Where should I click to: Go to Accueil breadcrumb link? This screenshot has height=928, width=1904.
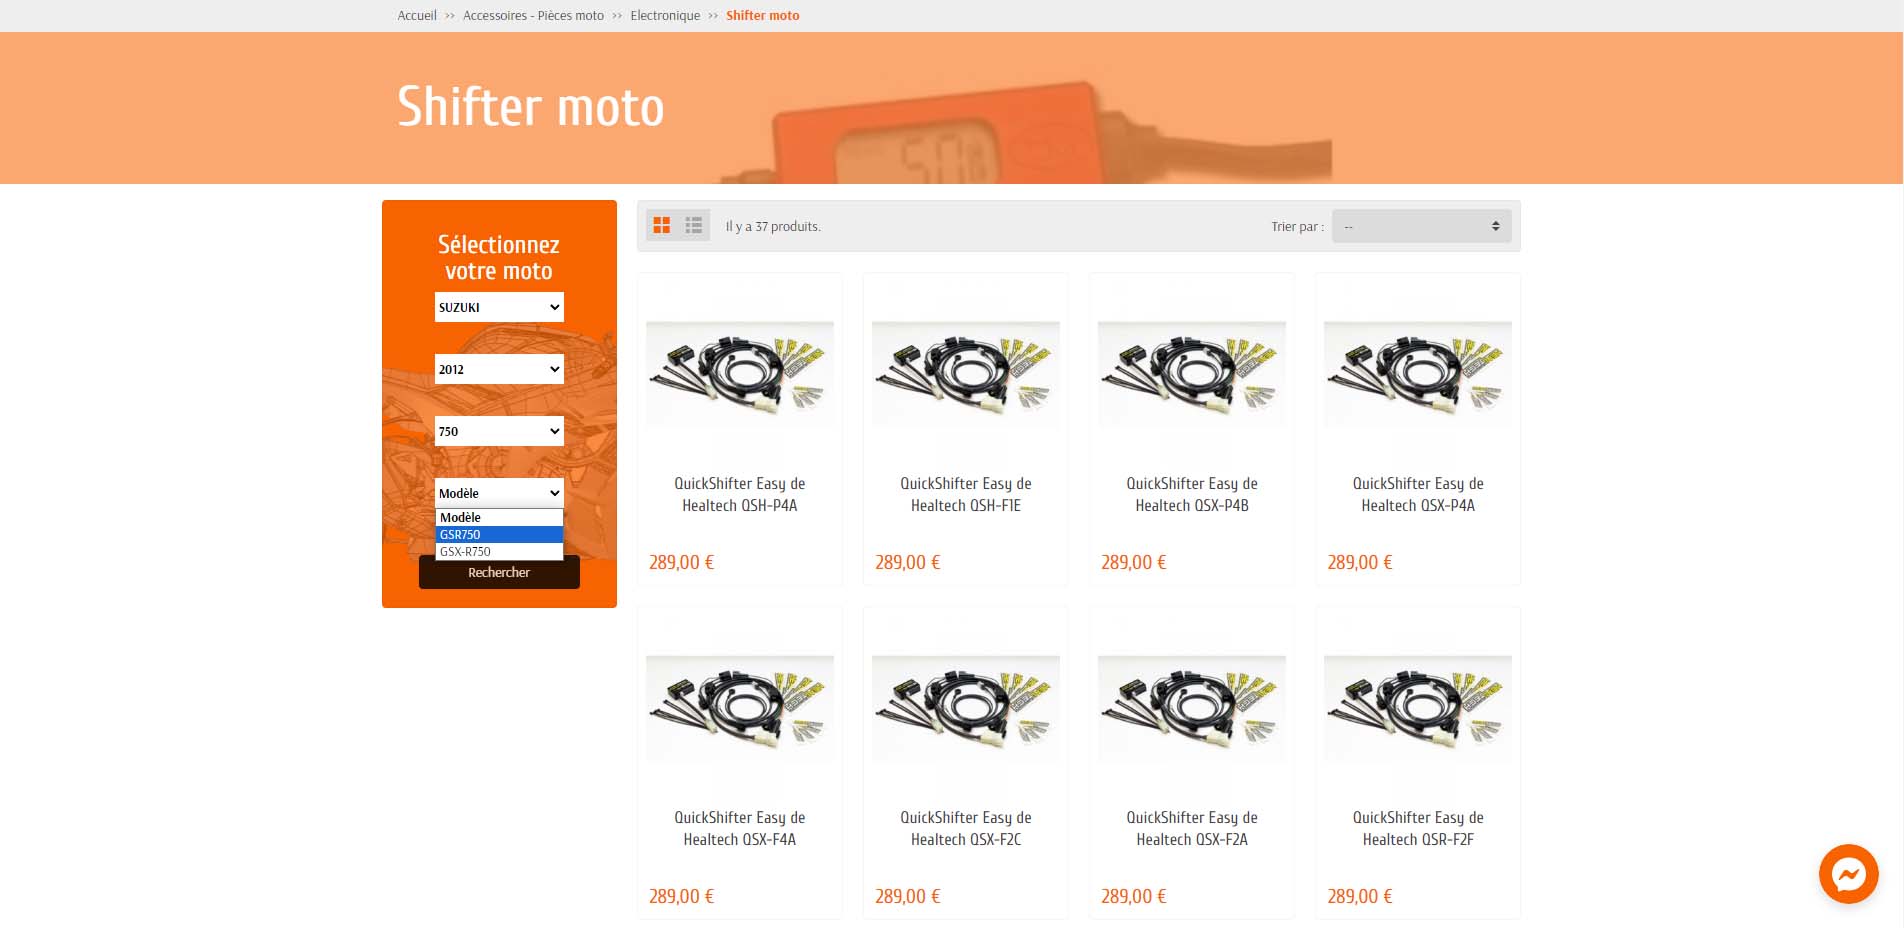click(417, 15)
